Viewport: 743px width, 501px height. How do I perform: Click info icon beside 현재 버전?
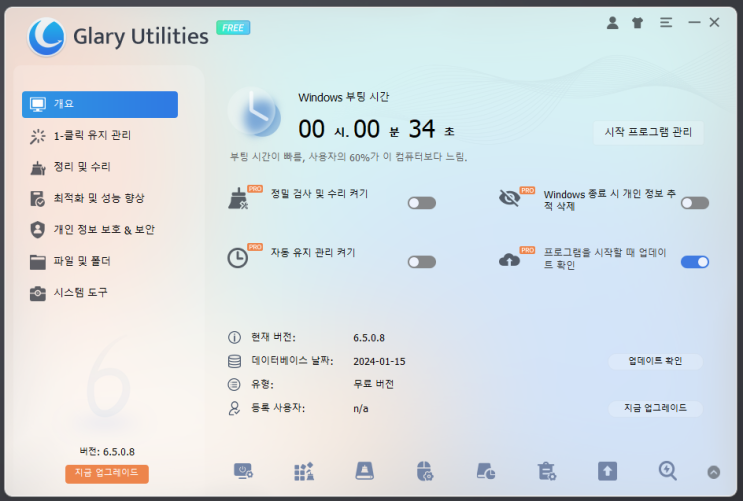coord(234,337)
